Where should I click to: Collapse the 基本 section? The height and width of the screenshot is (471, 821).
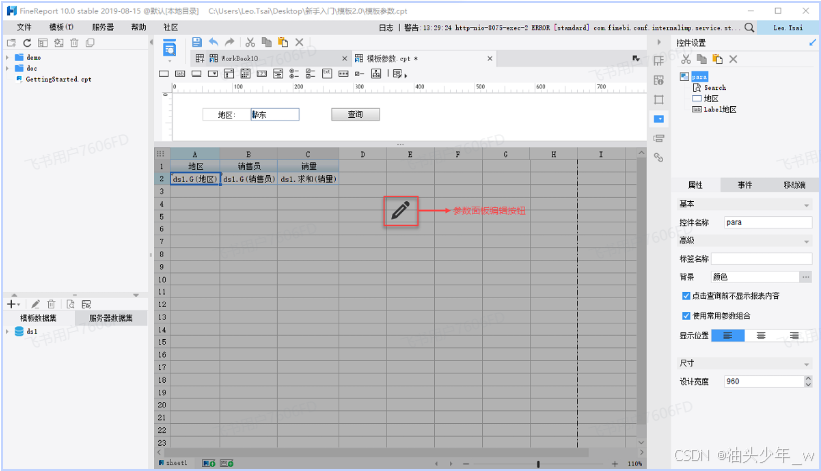pyautogui.click(x=806, y=204)
